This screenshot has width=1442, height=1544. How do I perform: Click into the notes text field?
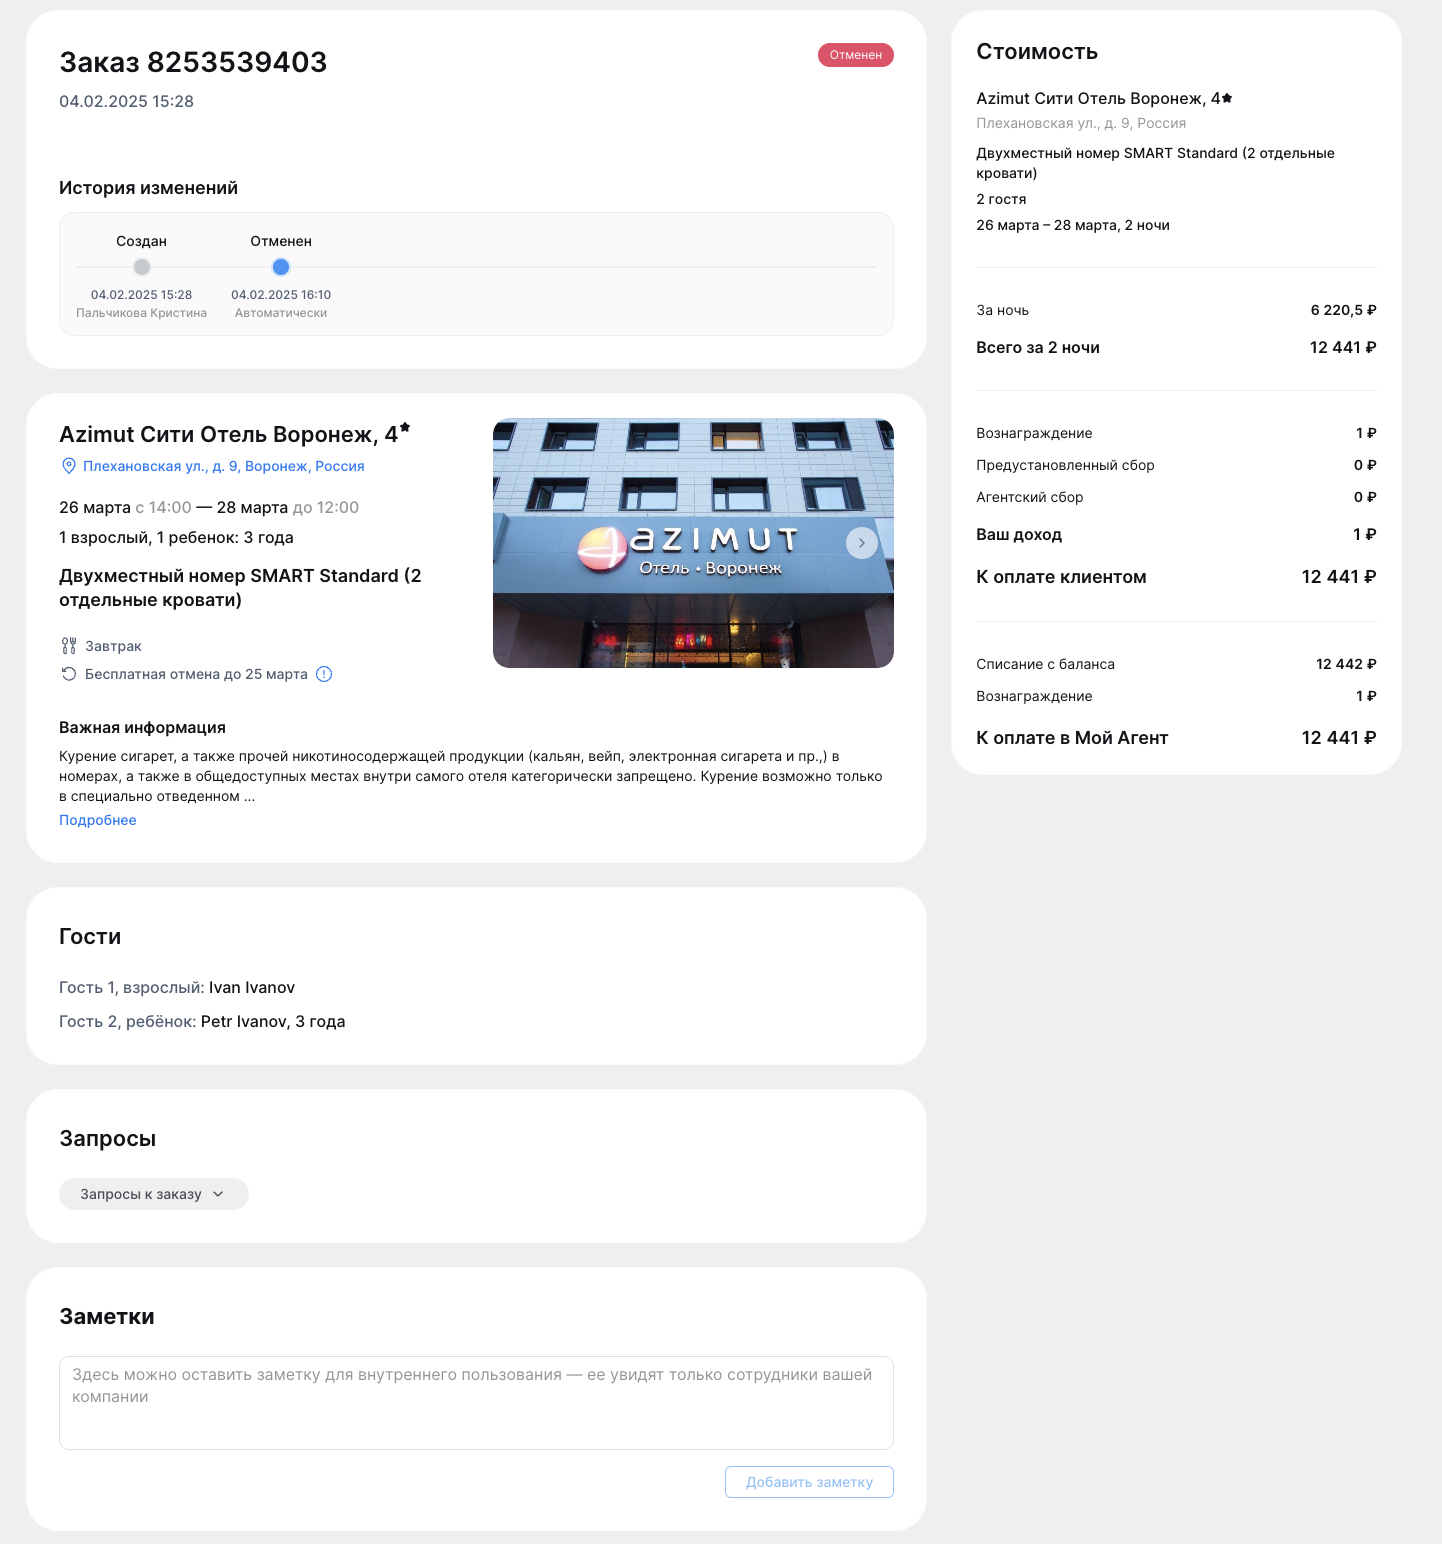(x=476, y=1403)
